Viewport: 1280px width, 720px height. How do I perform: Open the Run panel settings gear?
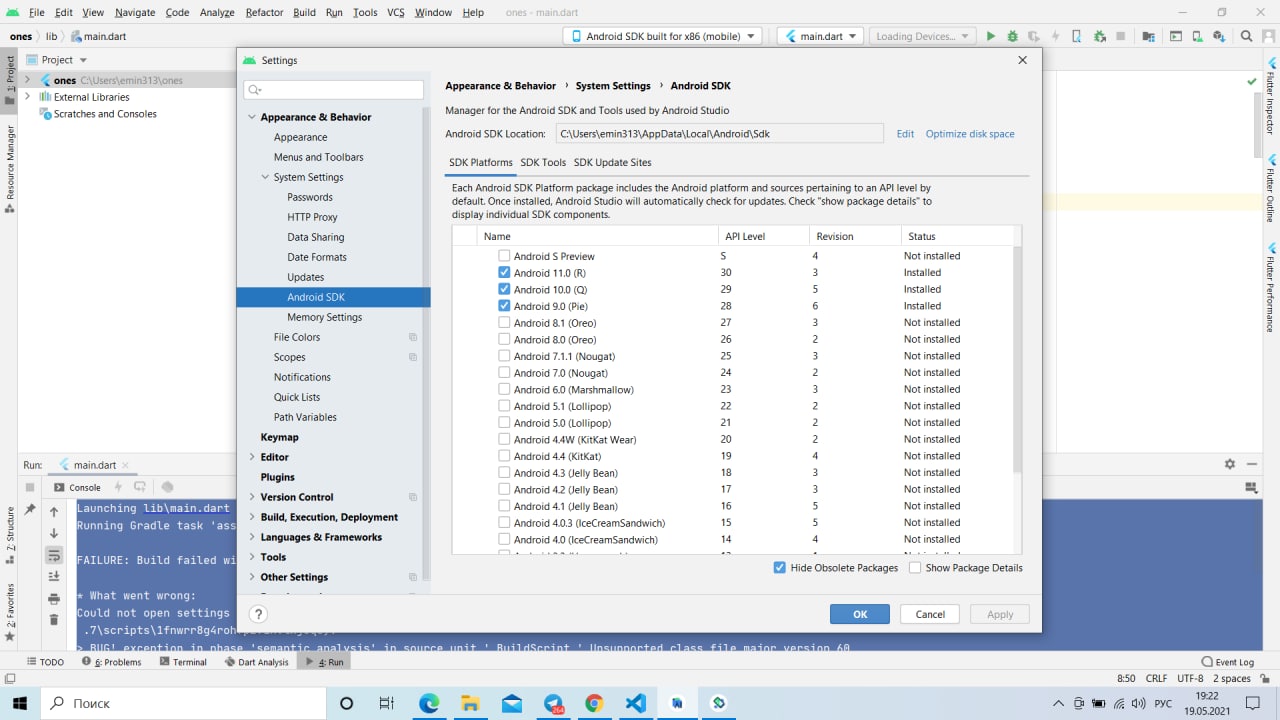(1230, 464)
